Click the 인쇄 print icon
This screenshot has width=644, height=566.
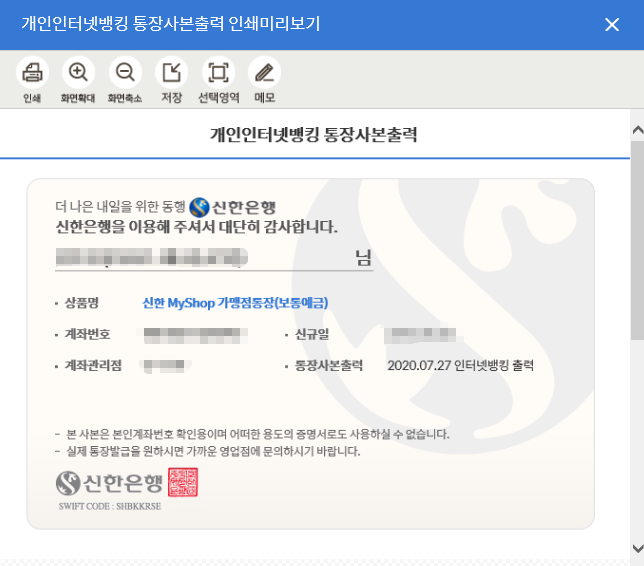(x=32, y=72)
